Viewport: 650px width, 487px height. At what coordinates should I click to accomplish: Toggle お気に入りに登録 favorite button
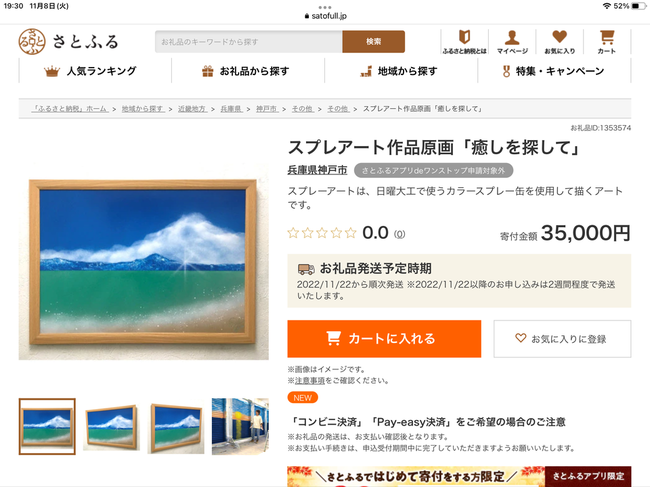[x=562, y=339]
